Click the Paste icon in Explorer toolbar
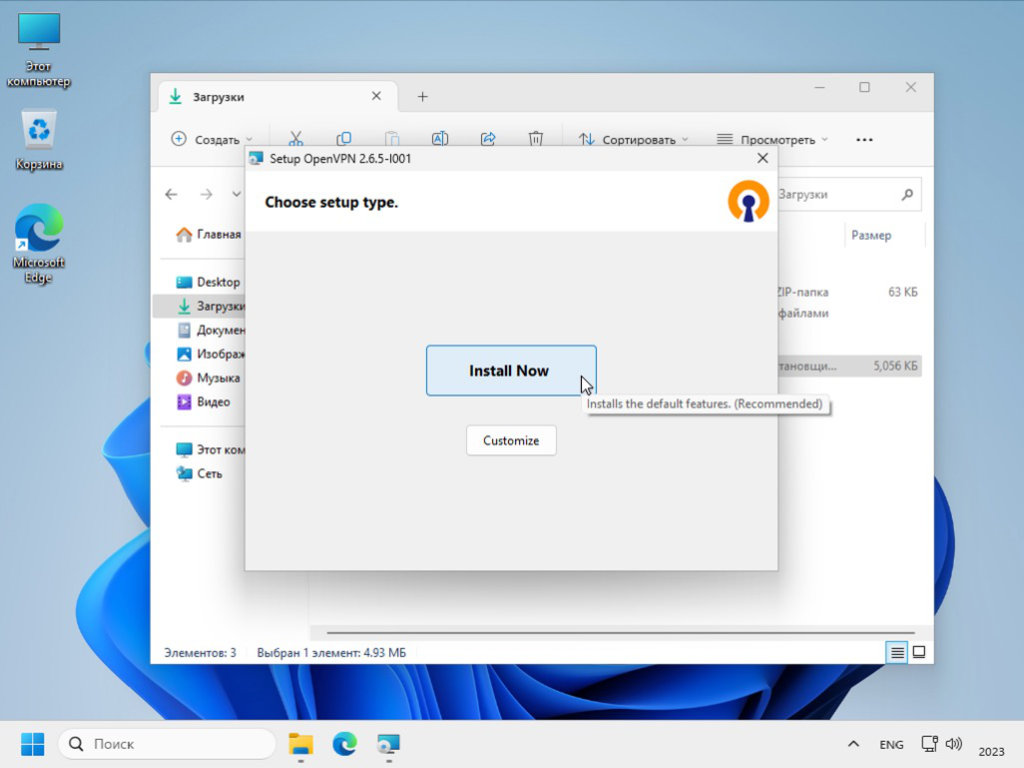Image resolution: width=1024 pixels, height=768 pixels. coord(392,138)
